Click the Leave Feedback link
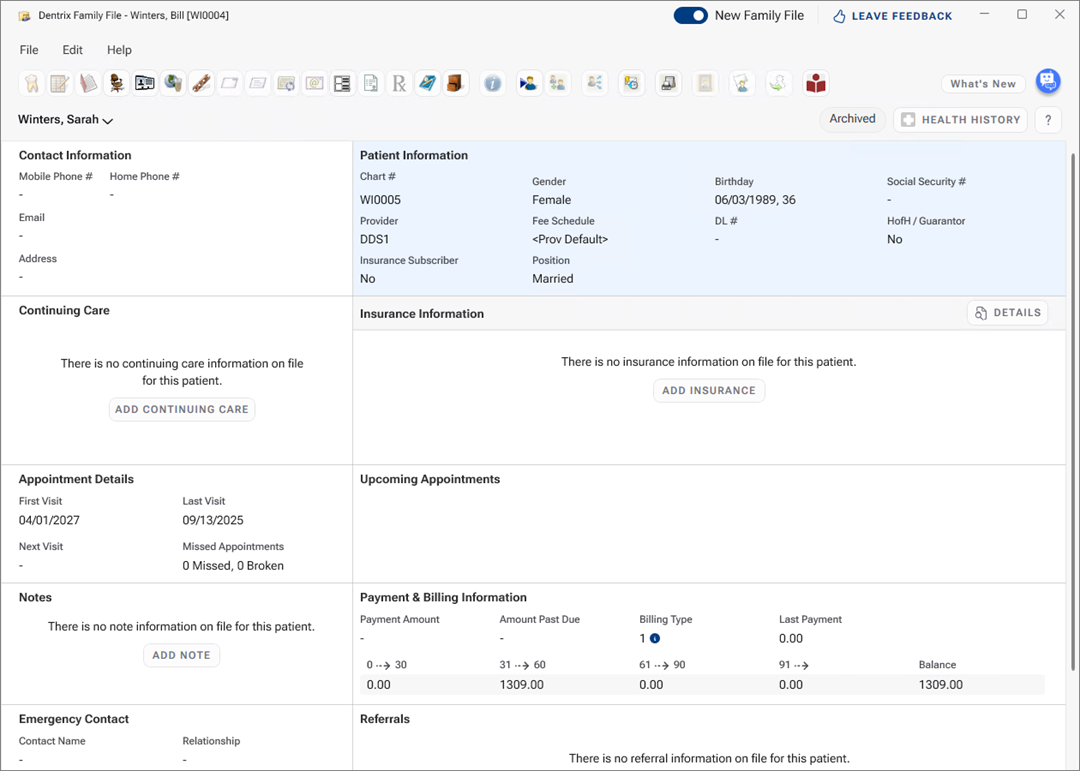 [x=892, y=16]
